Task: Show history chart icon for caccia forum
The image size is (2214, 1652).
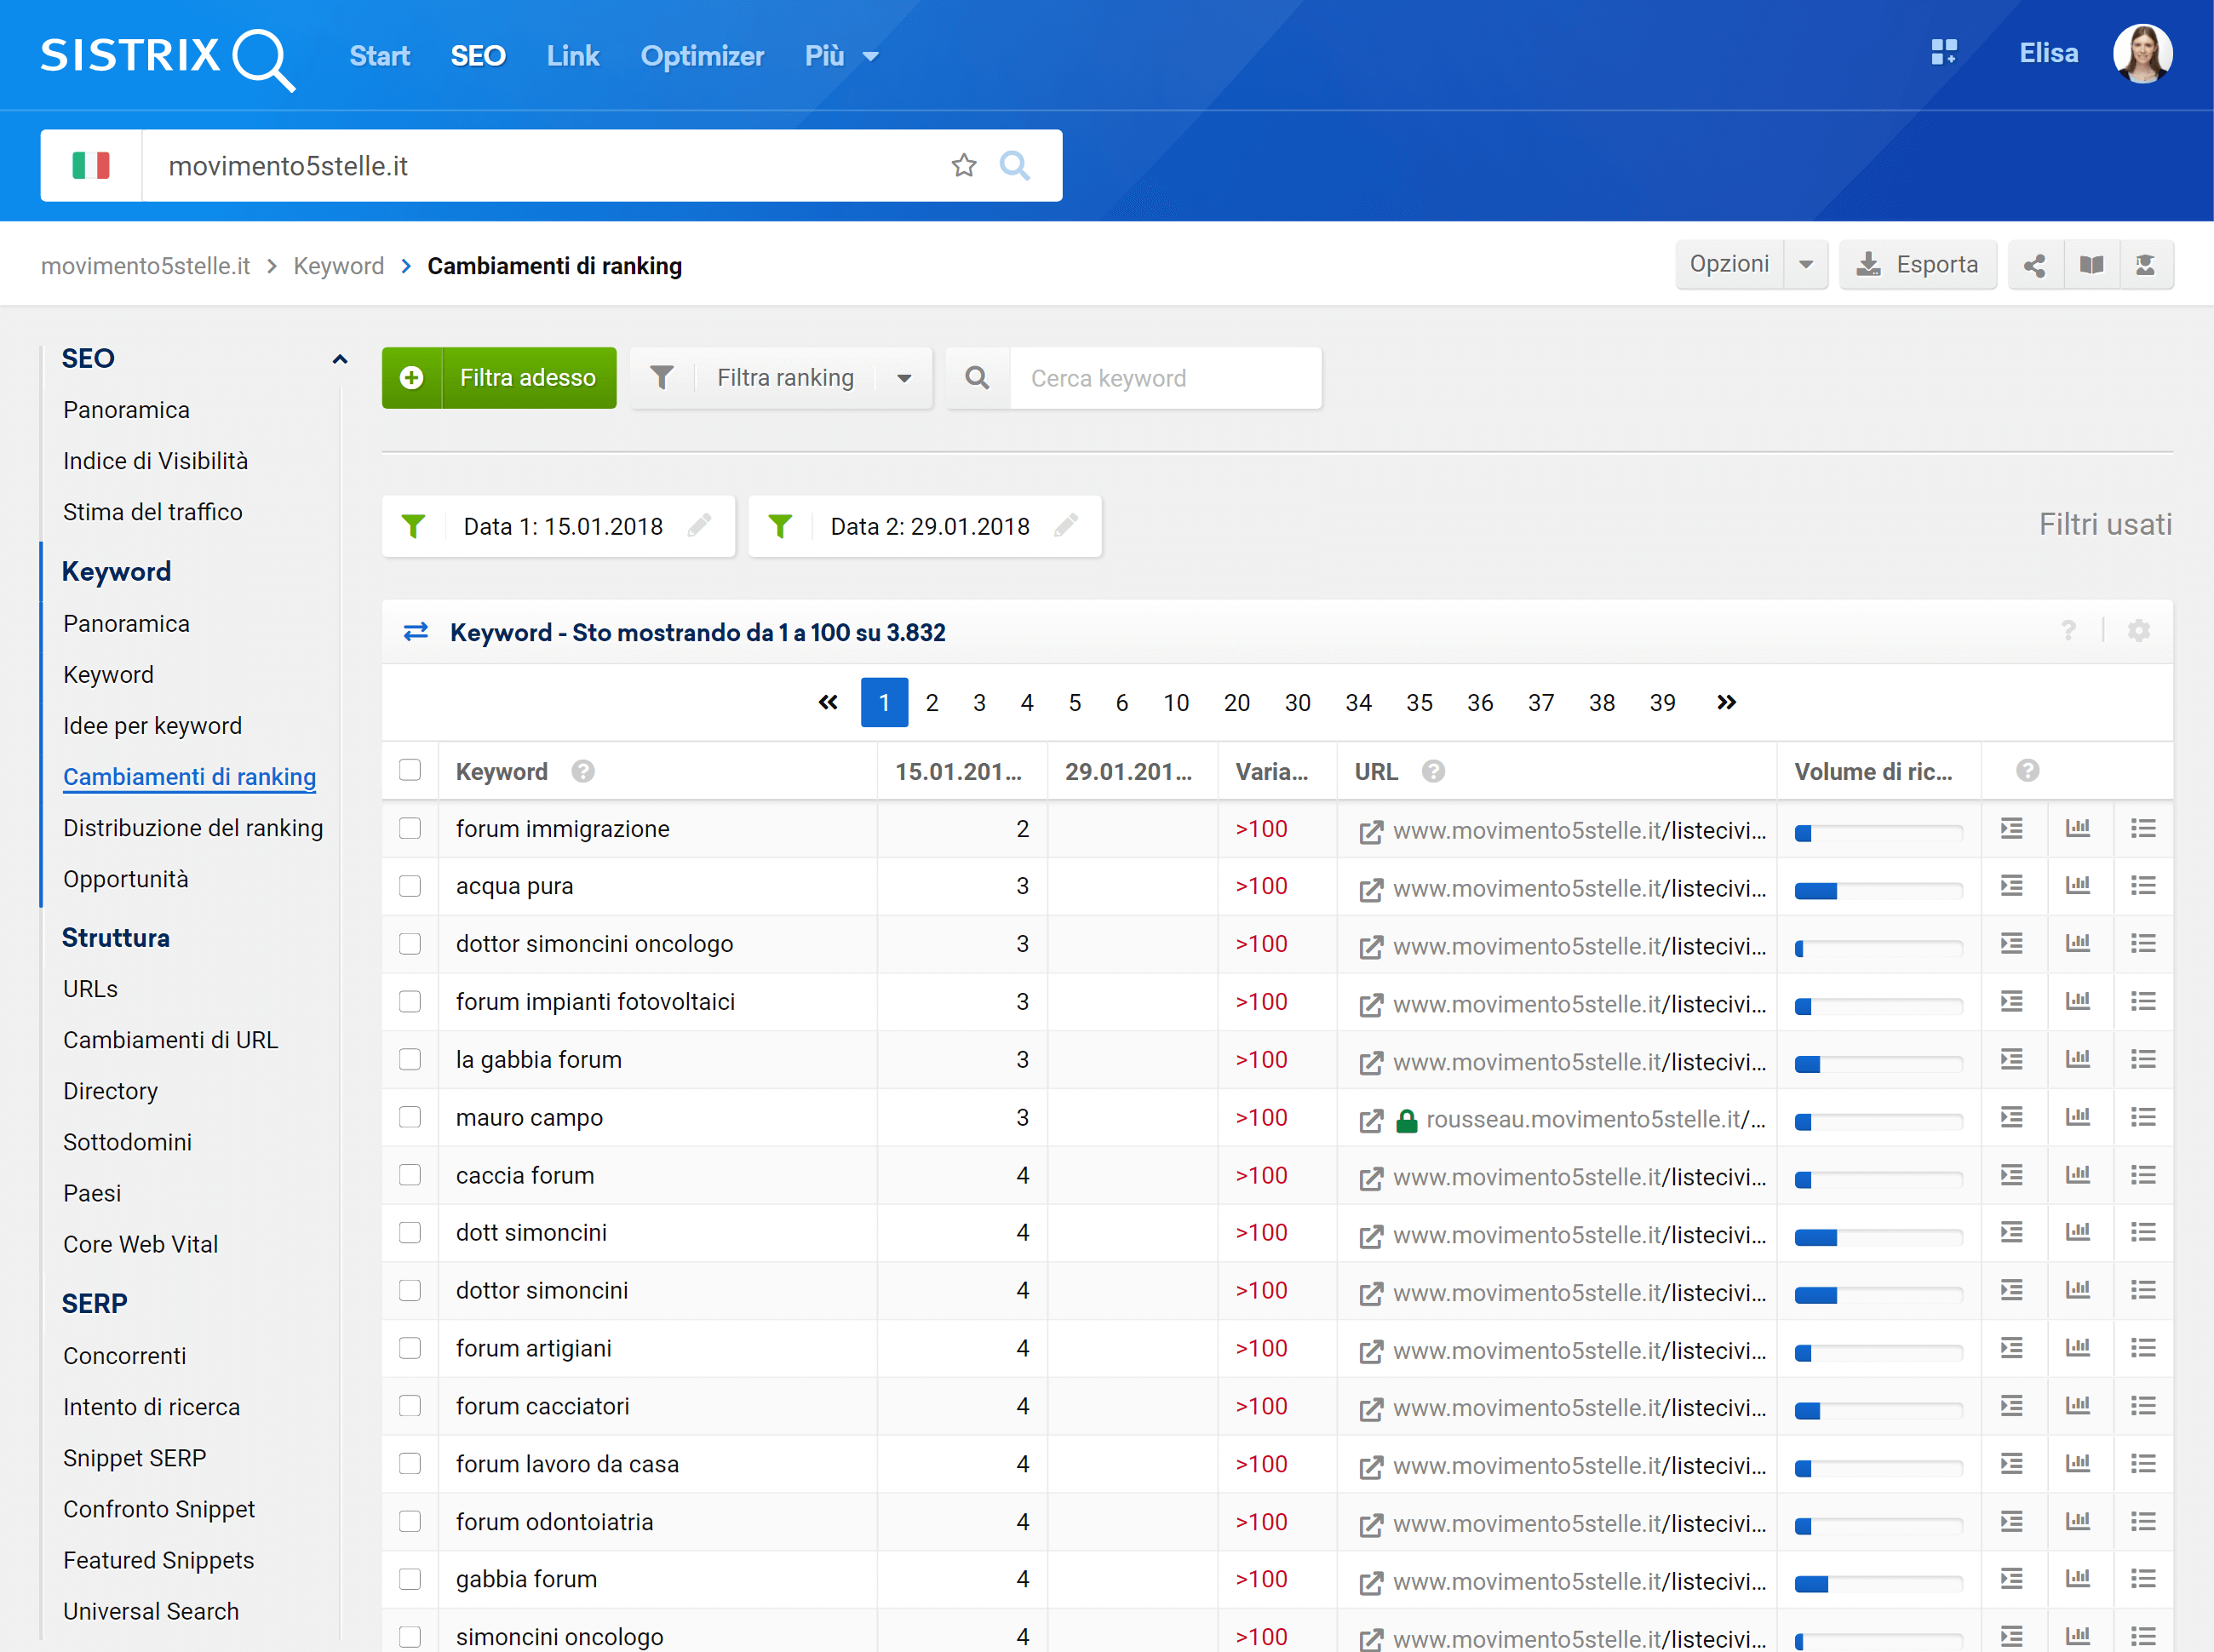Action: point(2078,1174)
